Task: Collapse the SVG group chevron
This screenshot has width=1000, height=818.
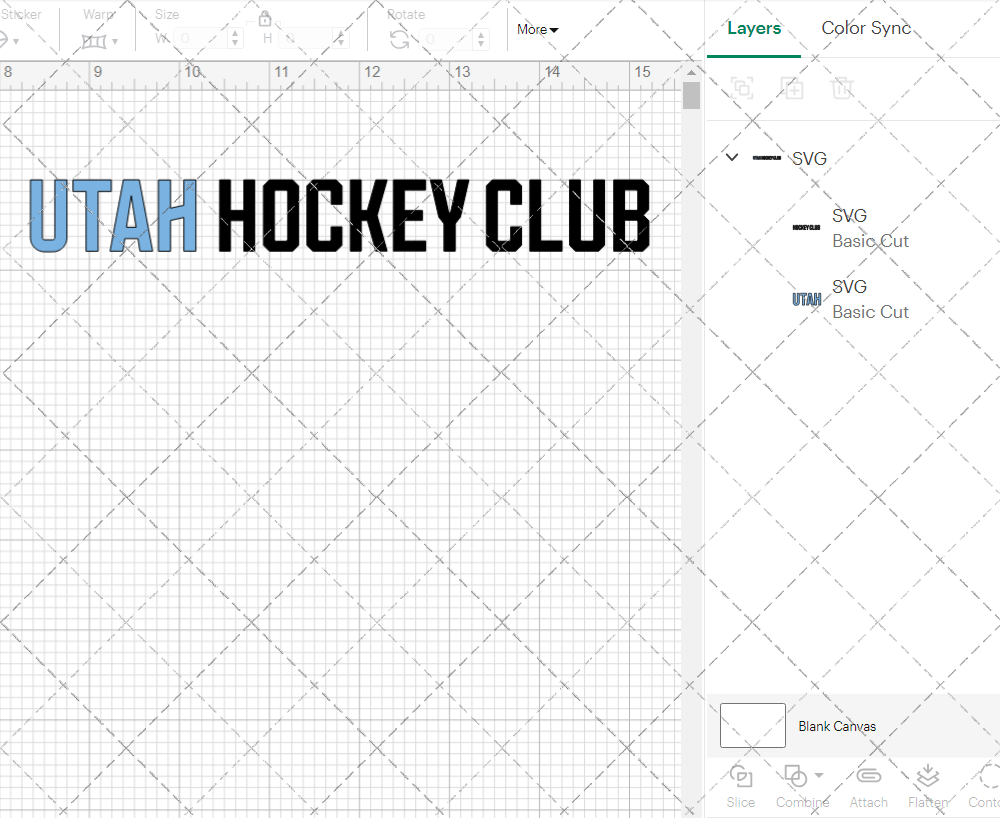Action: pos(732,157)
